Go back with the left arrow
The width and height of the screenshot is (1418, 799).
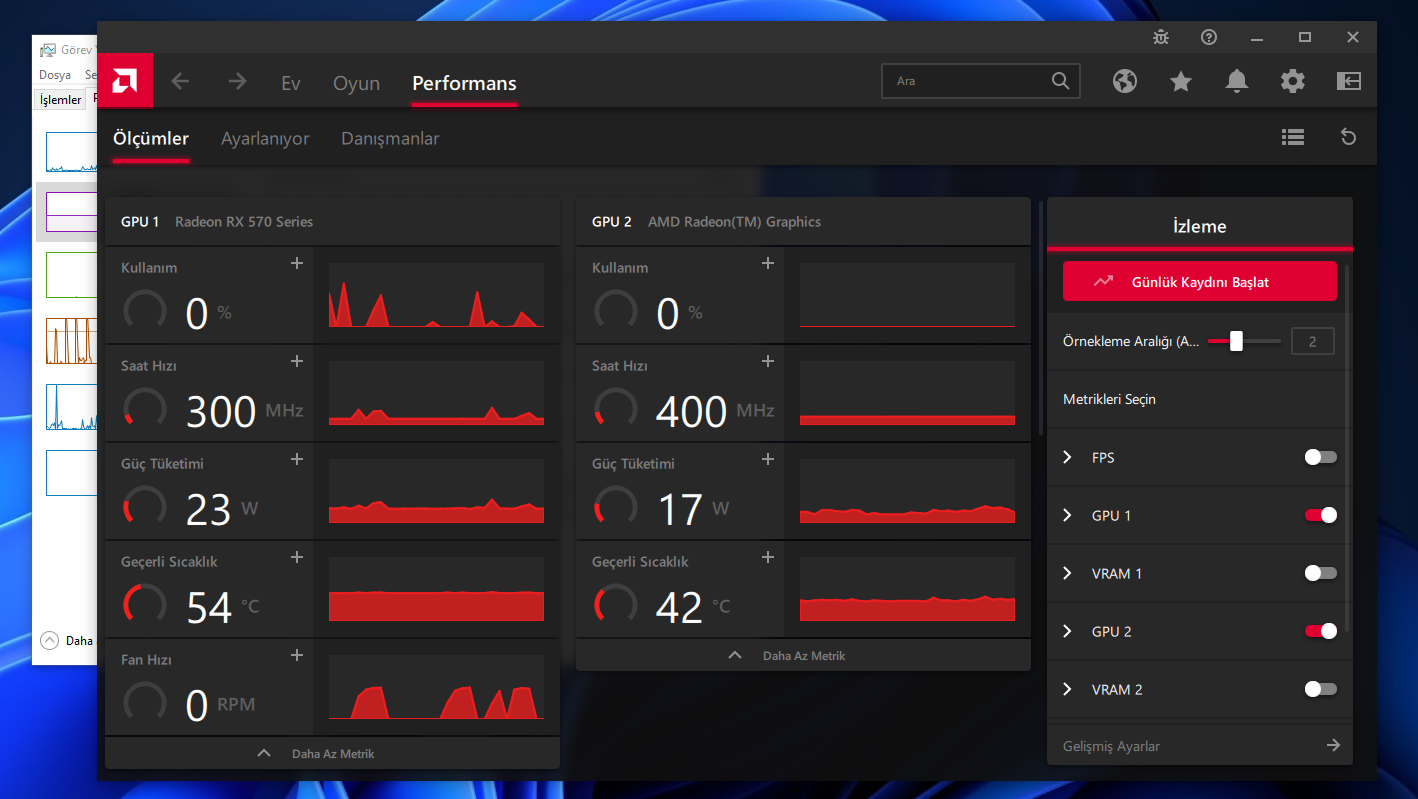click(181, 82)
